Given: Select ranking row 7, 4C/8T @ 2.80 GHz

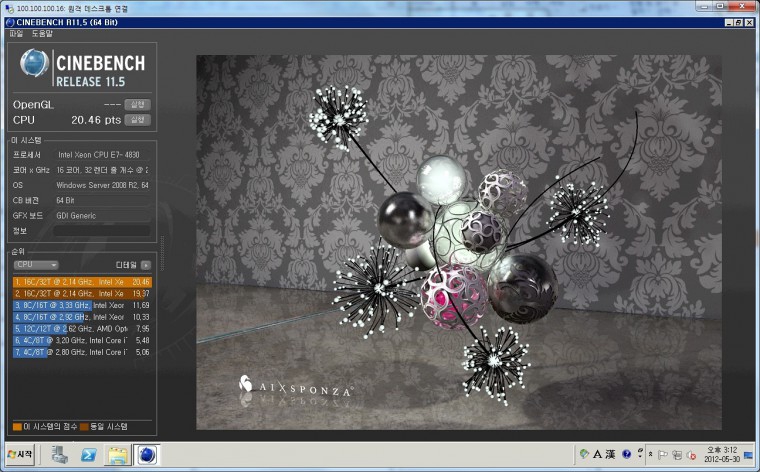Looking at the screenshot, I should [82, 352].
